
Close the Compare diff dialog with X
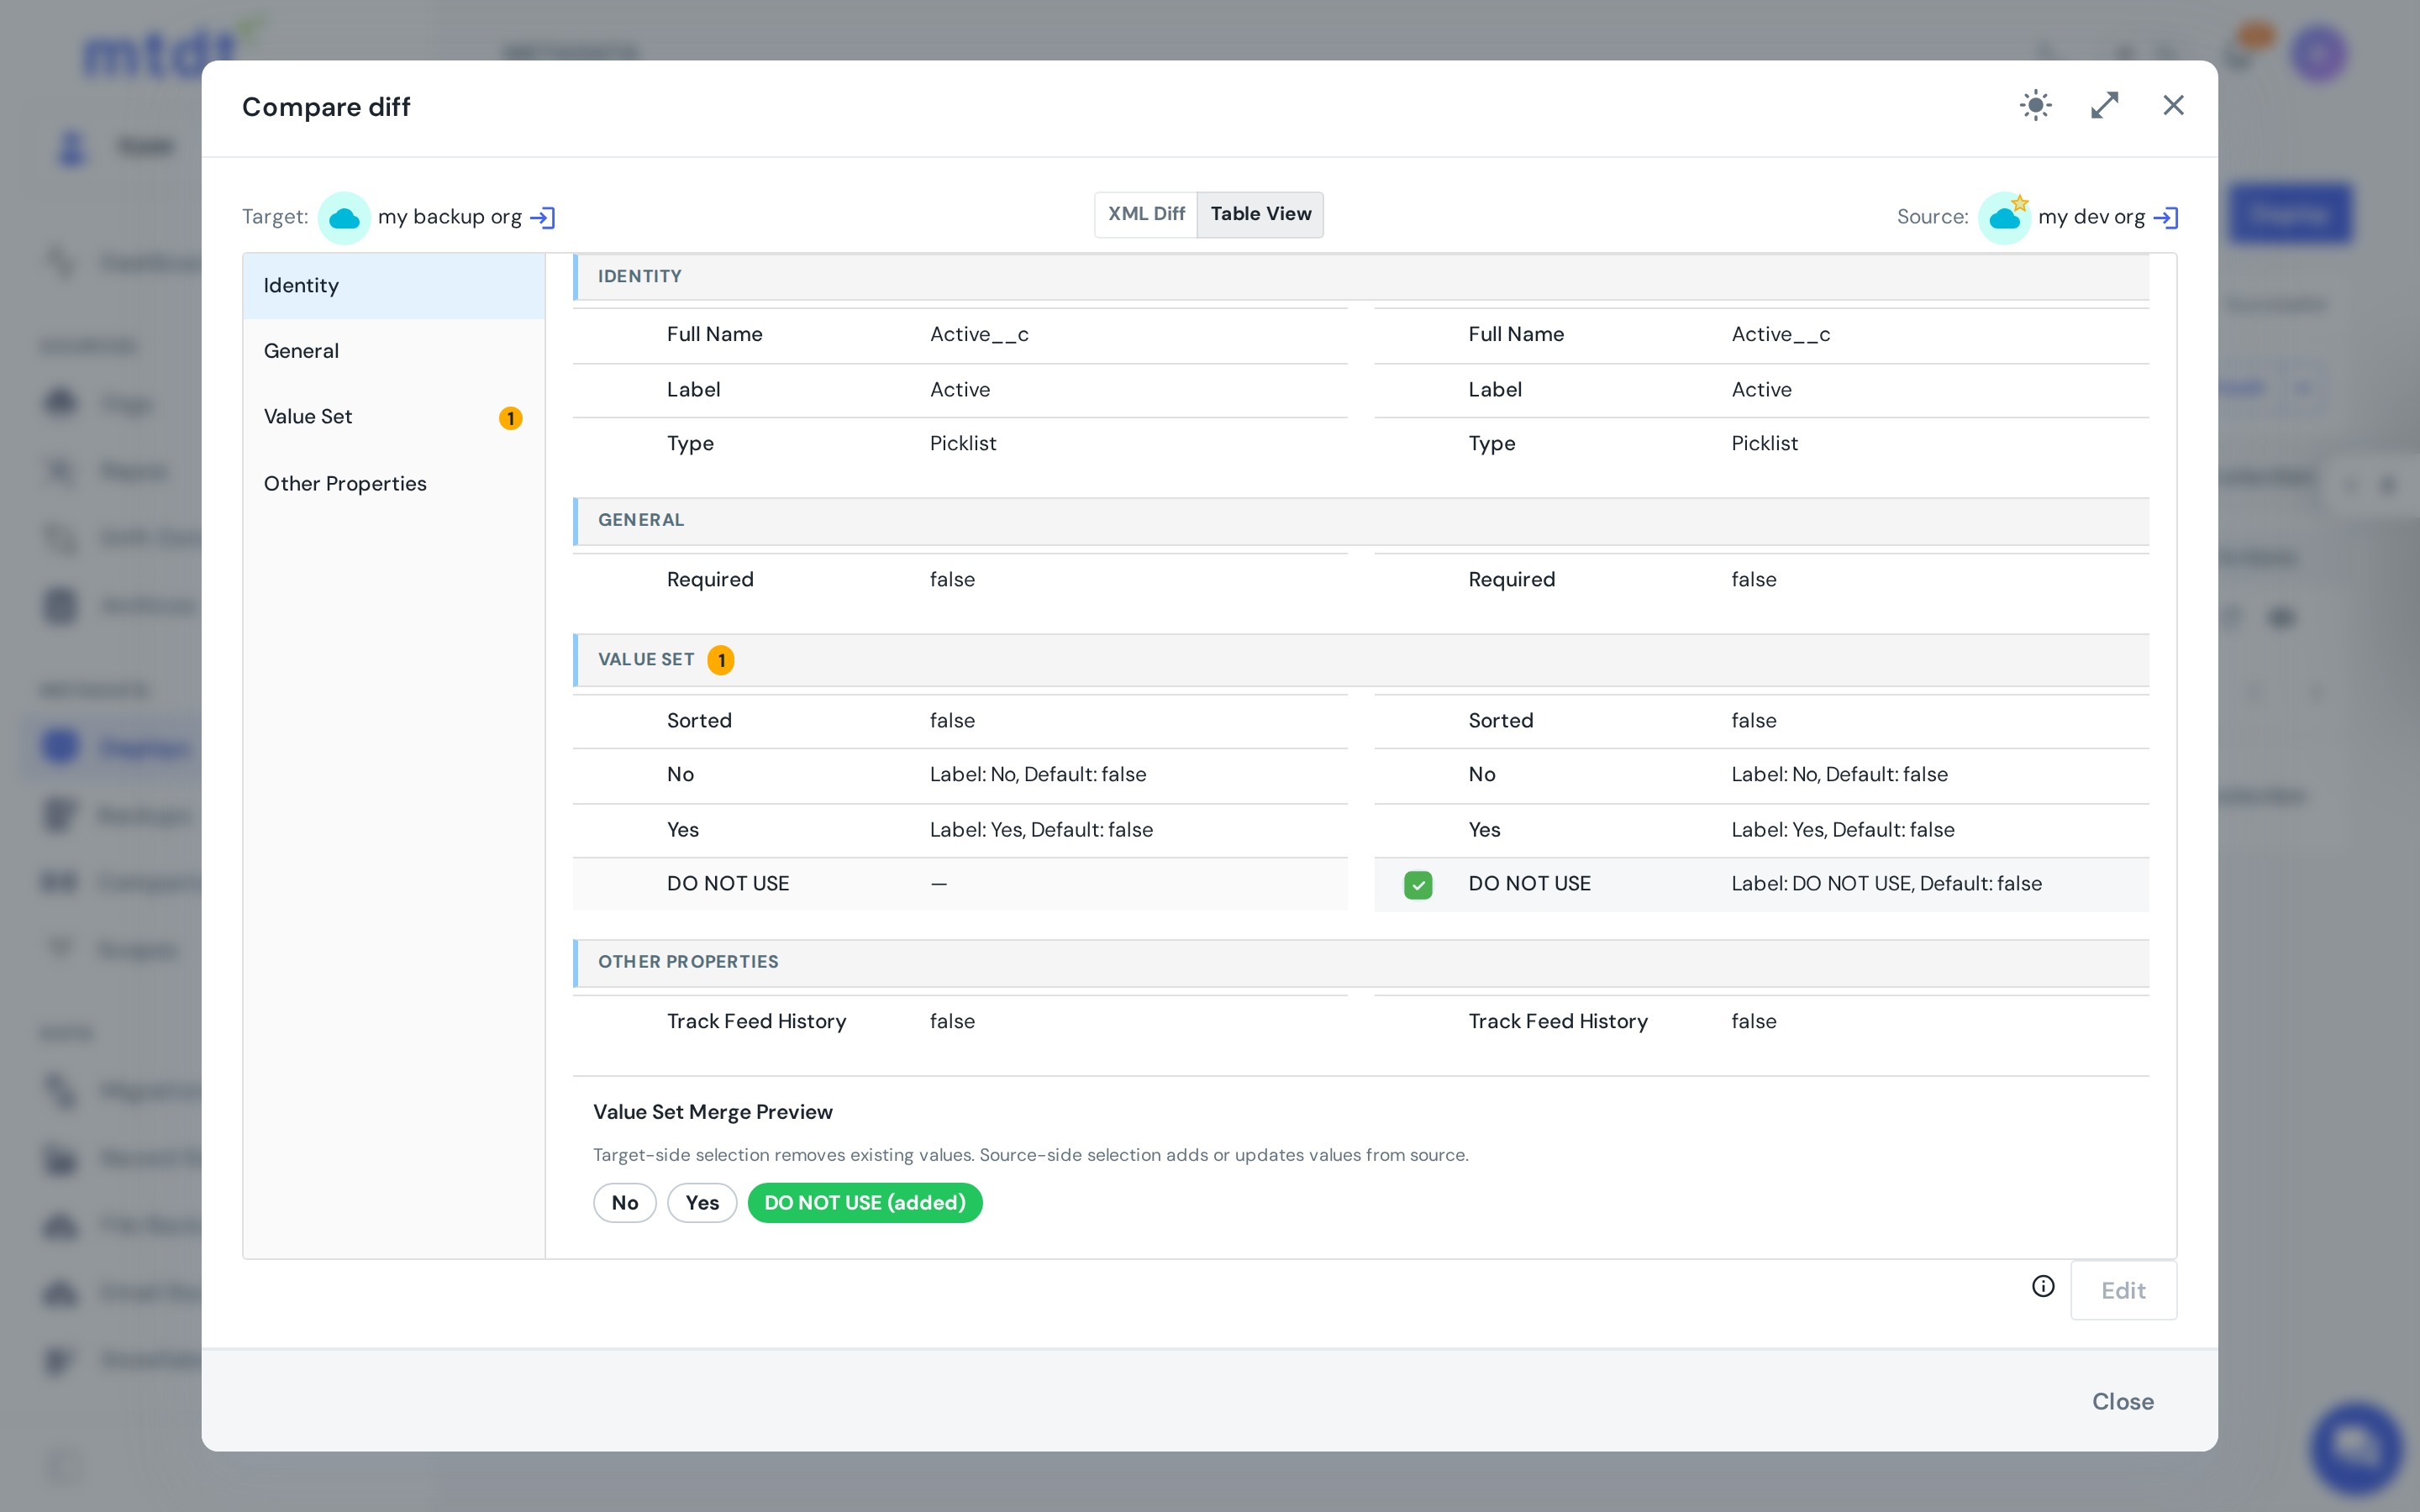[x=2173, y=105]
